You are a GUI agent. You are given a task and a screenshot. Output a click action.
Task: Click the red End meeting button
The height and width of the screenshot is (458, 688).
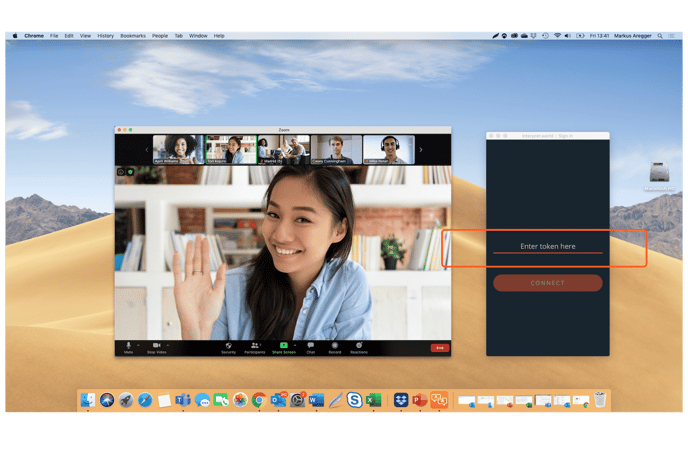click(x=440, y=348)
